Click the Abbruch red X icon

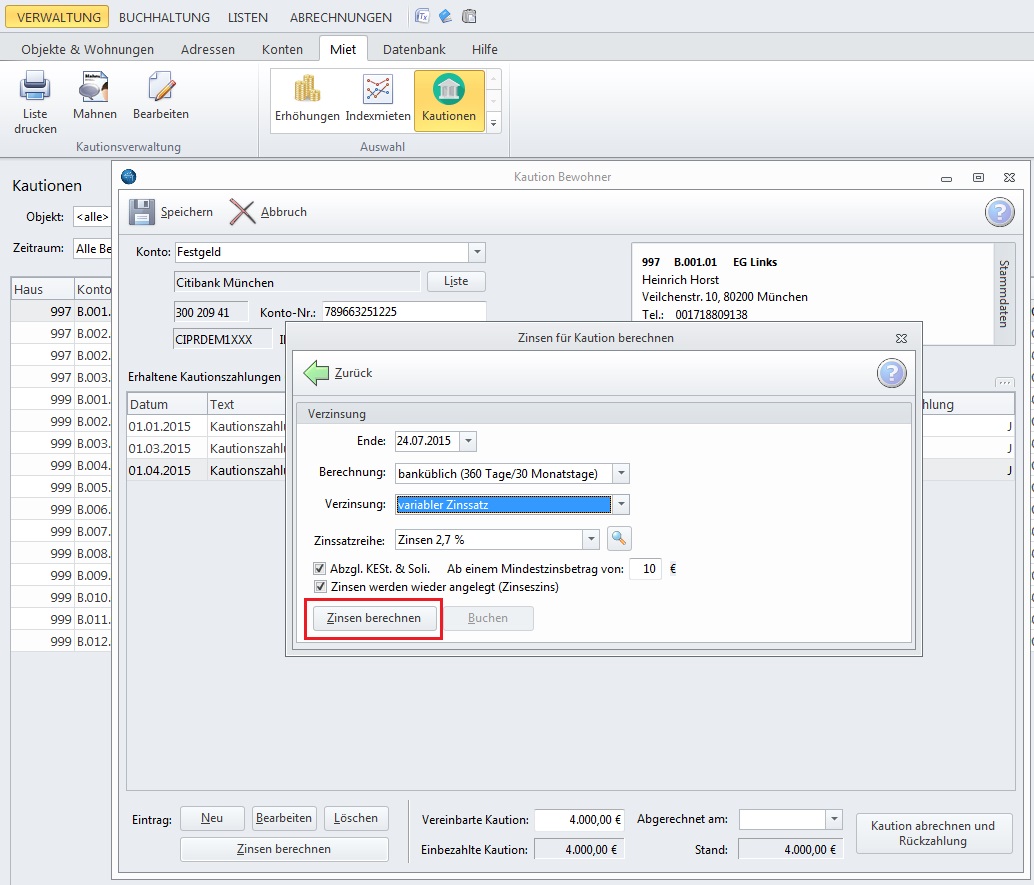[242, 212]
